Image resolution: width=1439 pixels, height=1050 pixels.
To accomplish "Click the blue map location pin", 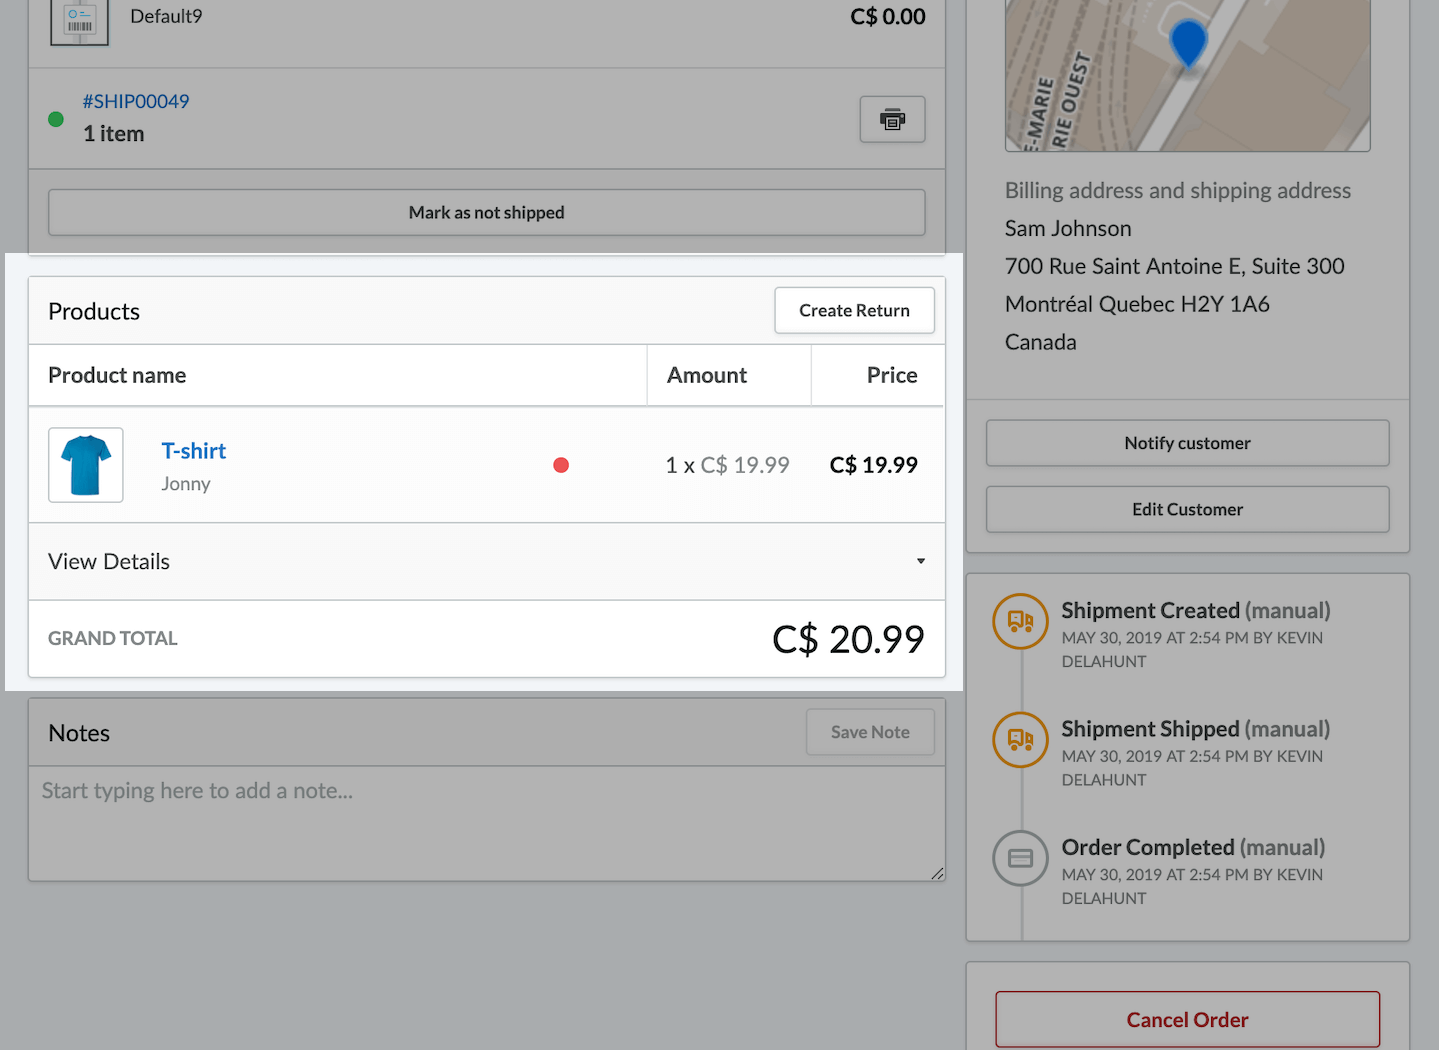I will [1188, 42].
